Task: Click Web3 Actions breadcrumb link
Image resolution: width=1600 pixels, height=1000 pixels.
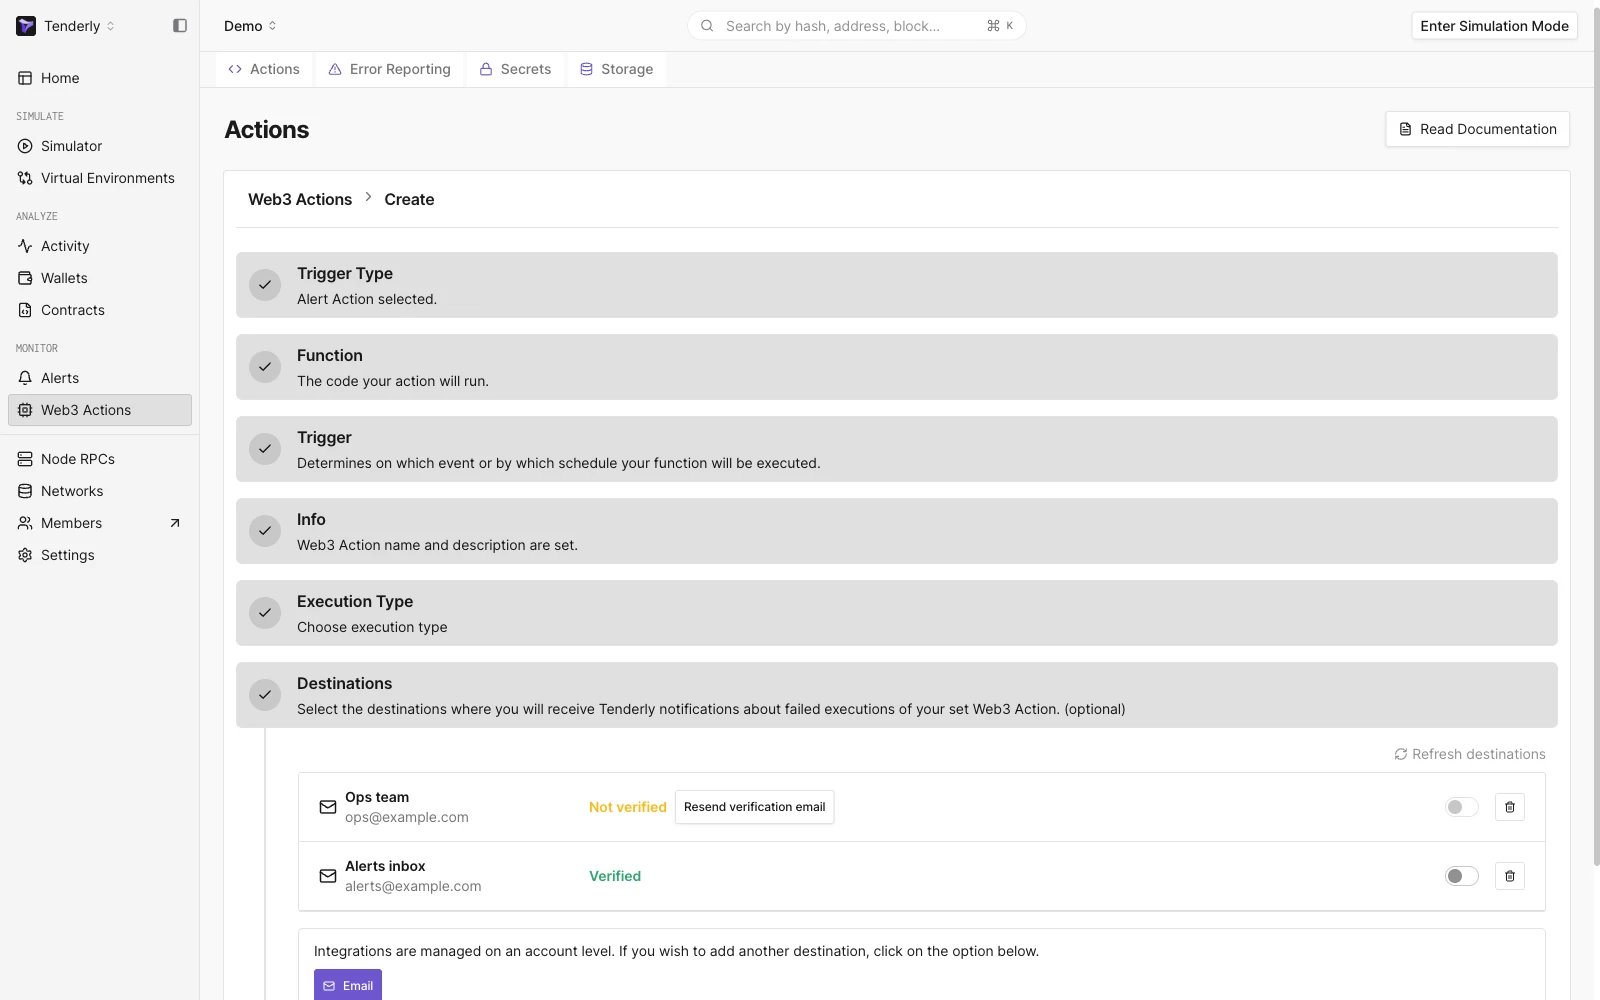Action: (x=300, y=199)
